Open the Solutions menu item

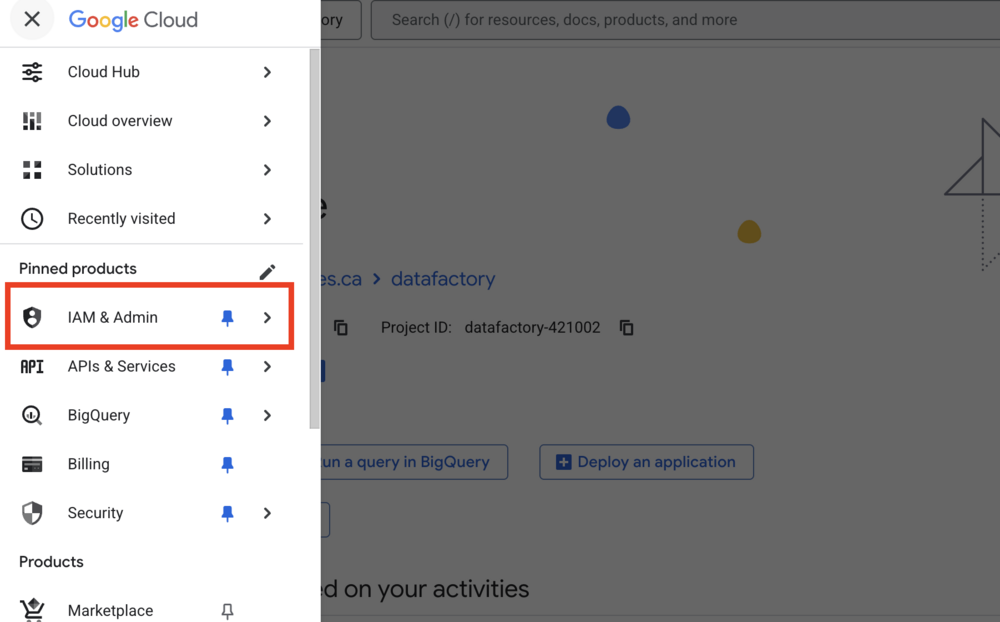[100, 170]
